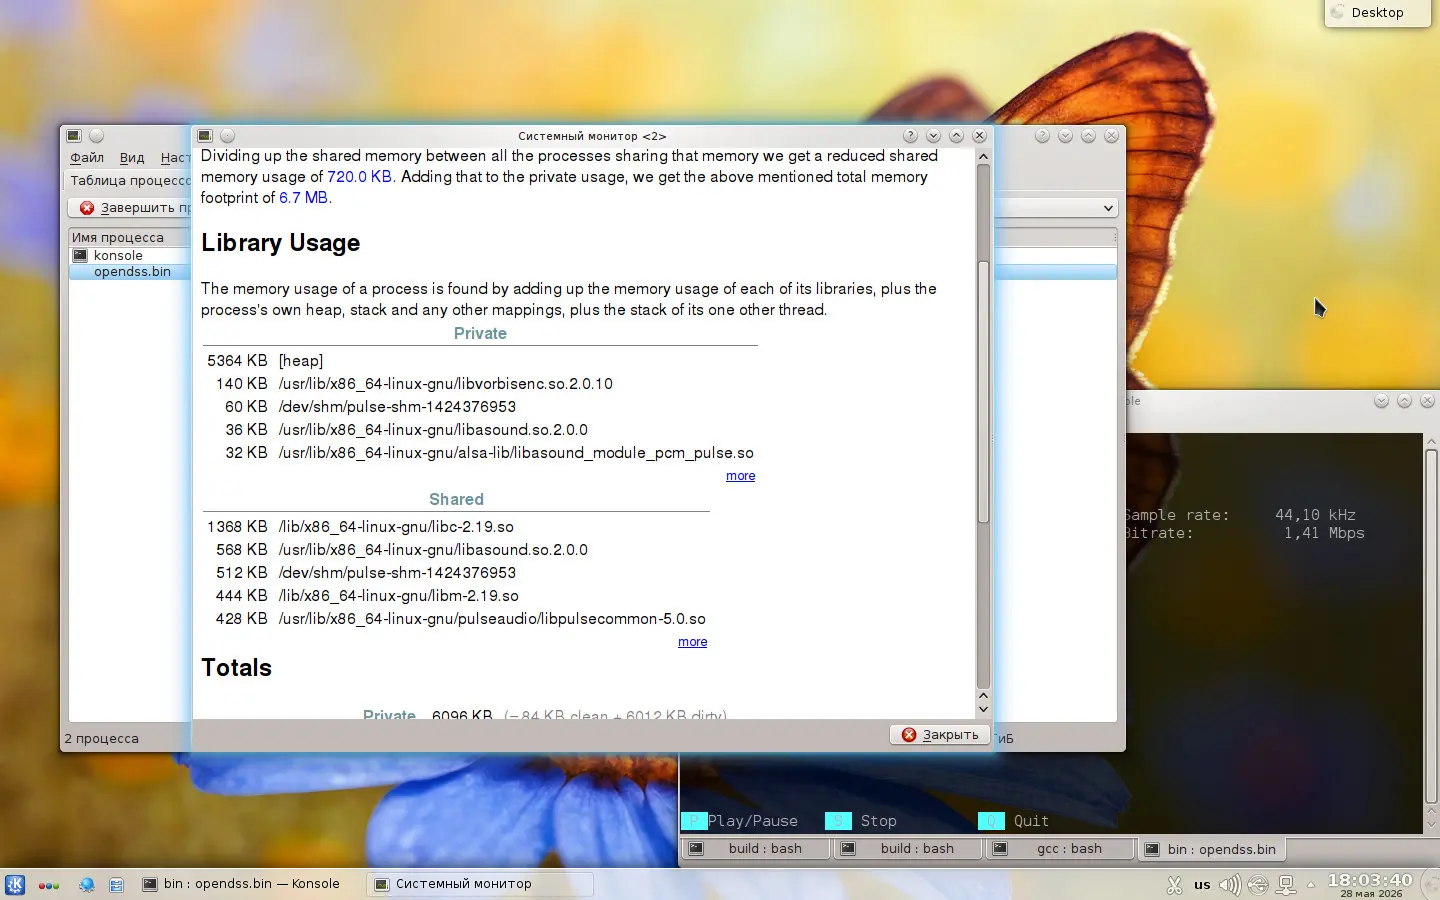Image resolution: width=1440 pixels, height=900 pixels.
Task: Click the Quit label in the Konsole terminal
Action: [1031, 821]
